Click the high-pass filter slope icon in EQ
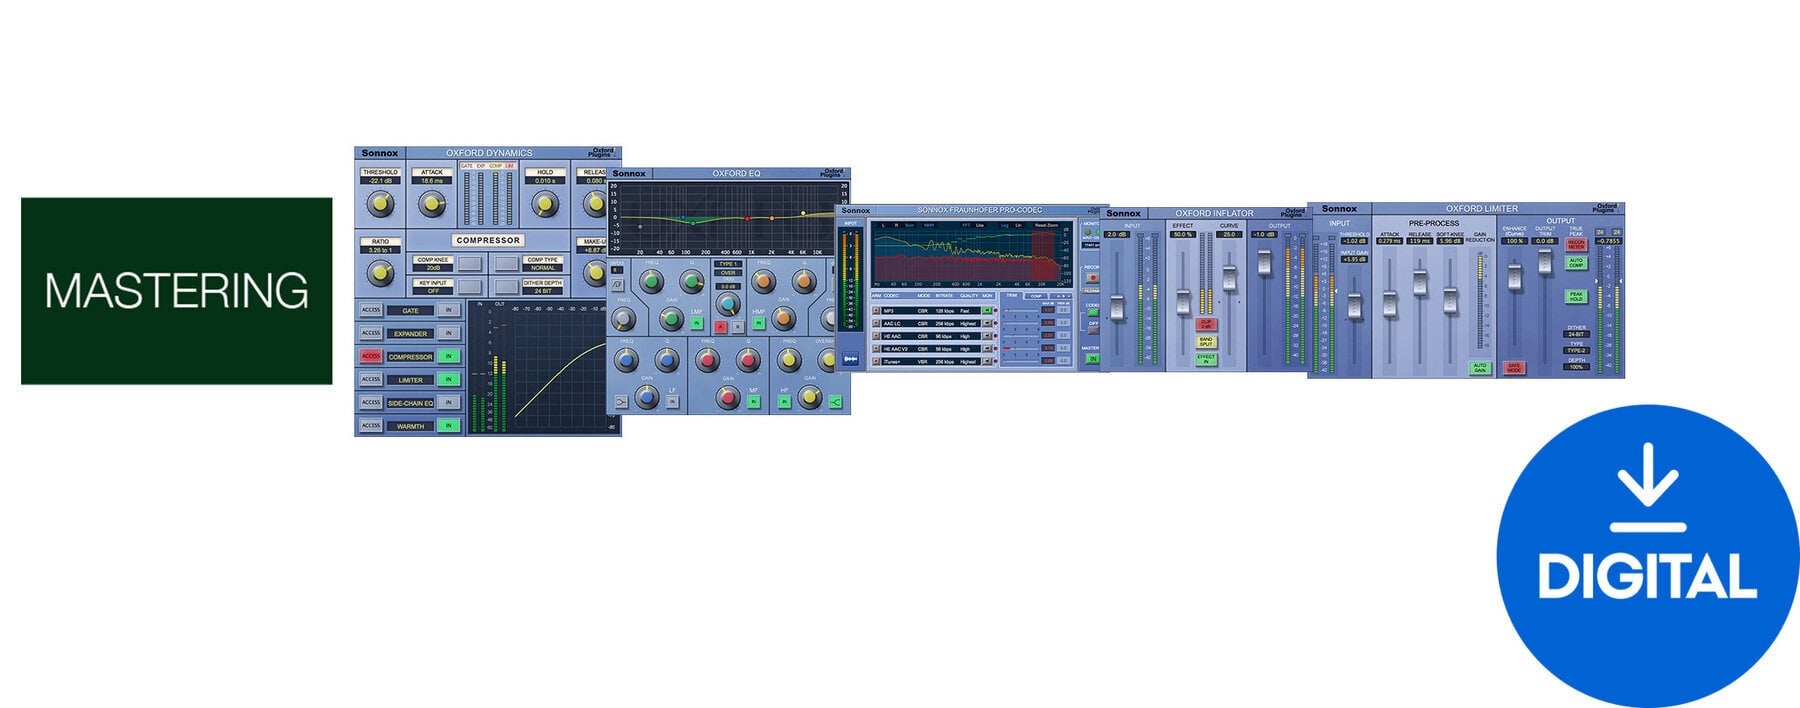Image resolution: width=1800 pixels, height=708 pixels. 617,284
